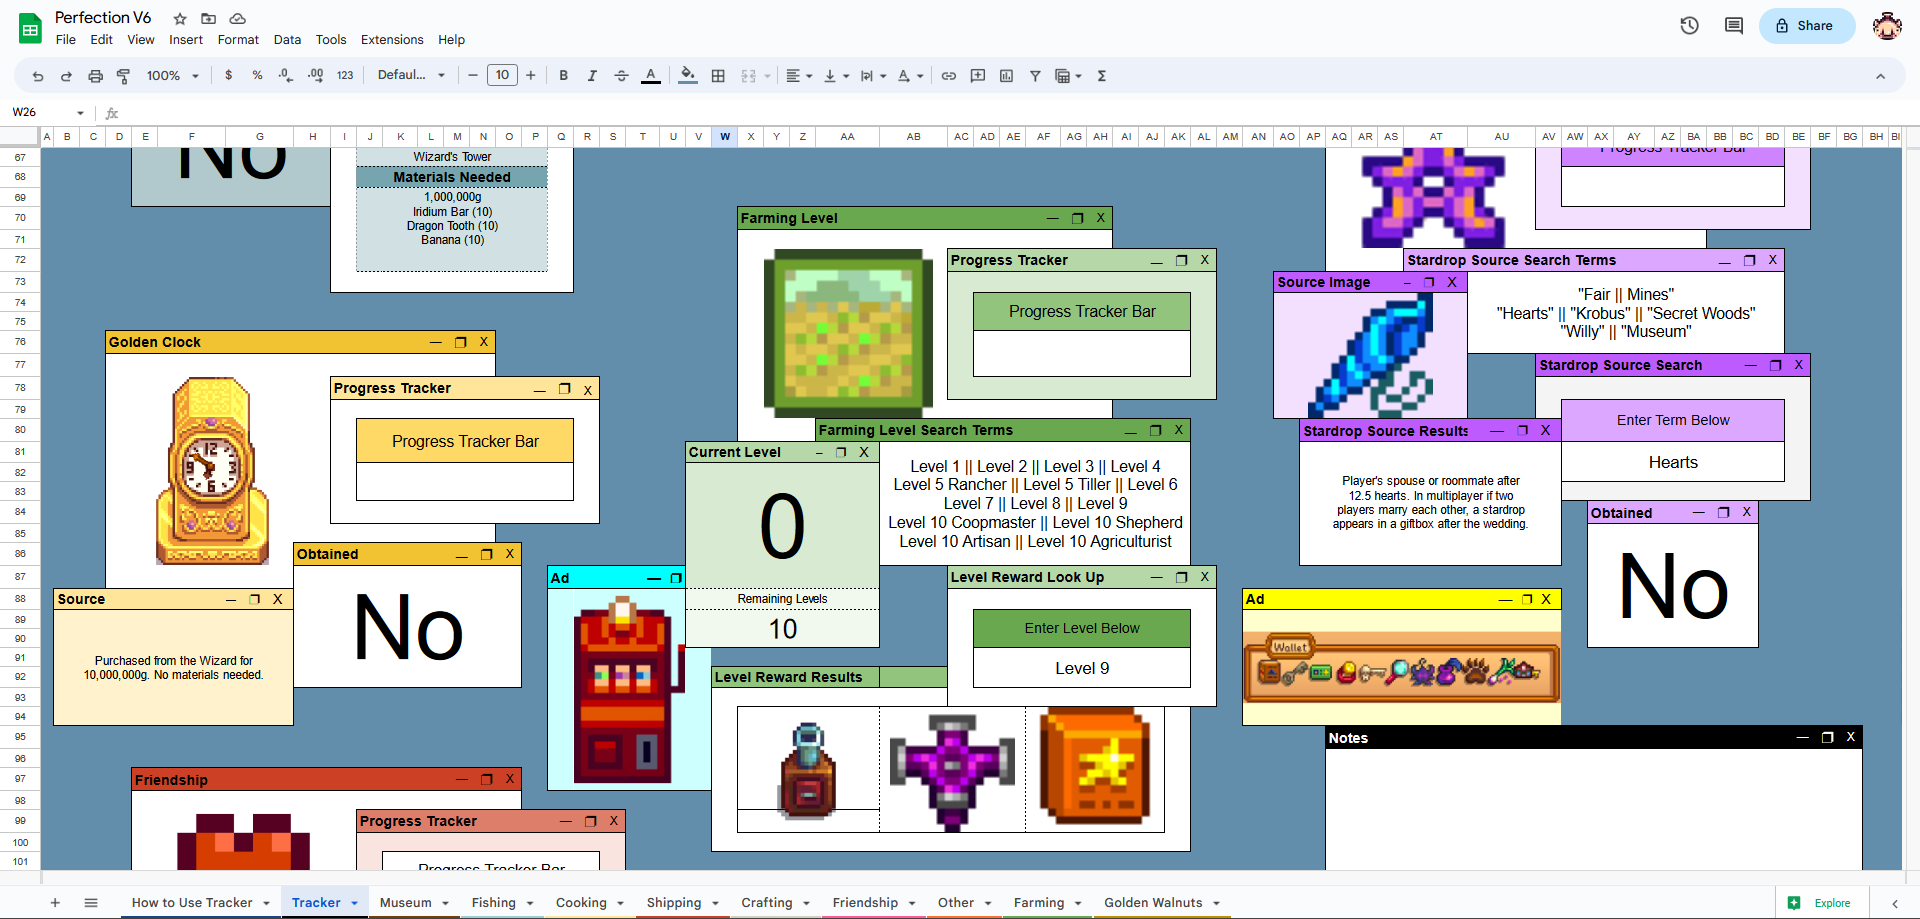Show the side panel
Viewport: 1920px width, 919px height.
click(1895, 903)
